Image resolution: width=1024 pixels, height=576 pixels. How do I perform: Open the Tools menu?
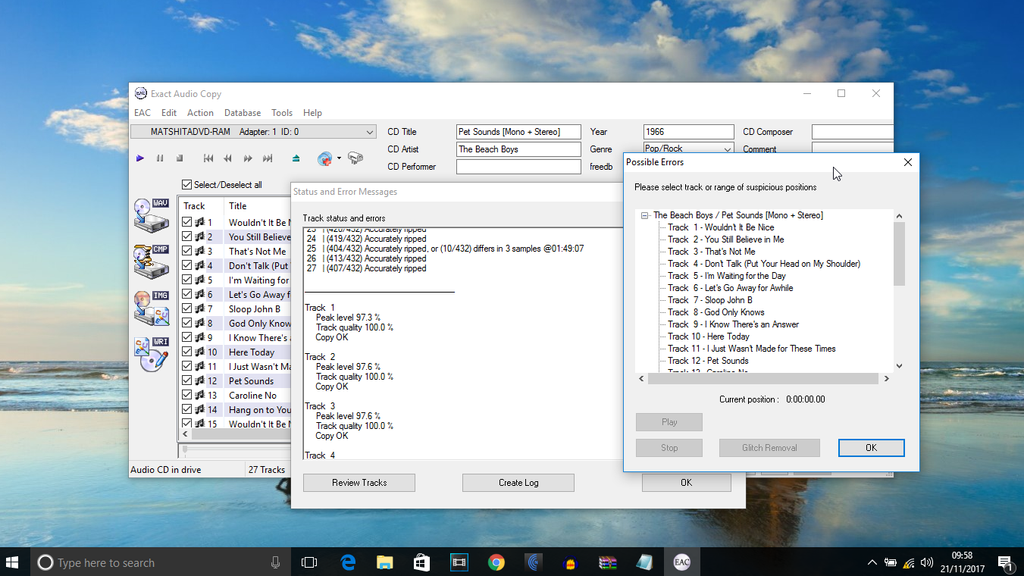(281, 112)
